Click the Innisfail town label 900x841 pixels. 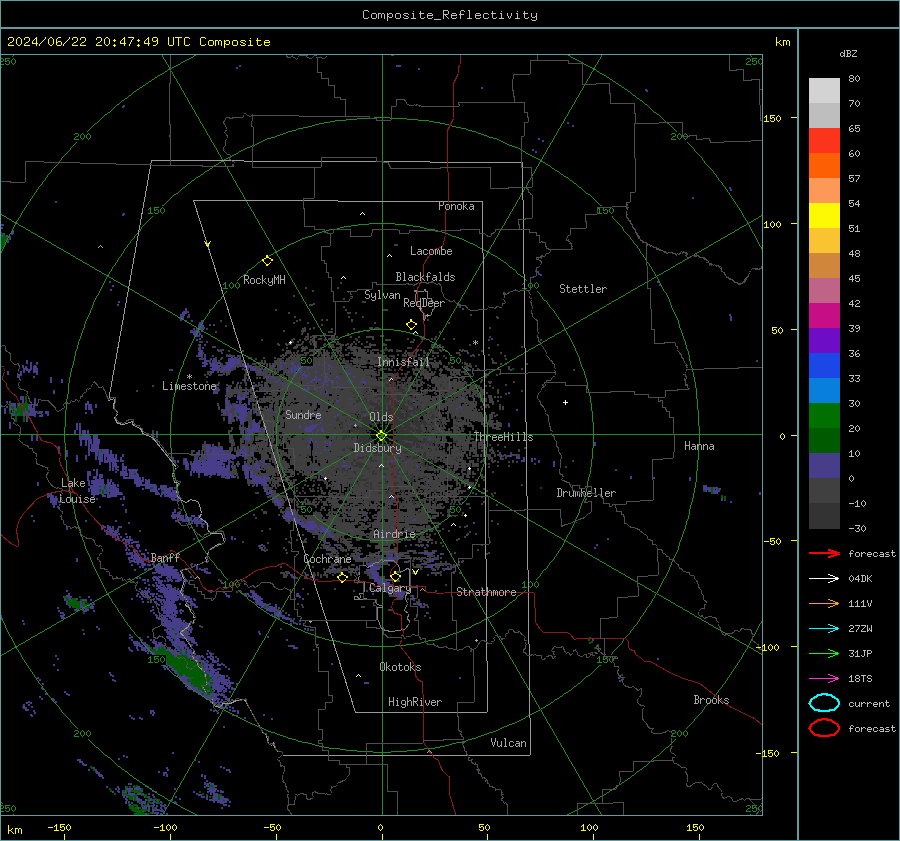pyautogui.click(x=403, y=362)
